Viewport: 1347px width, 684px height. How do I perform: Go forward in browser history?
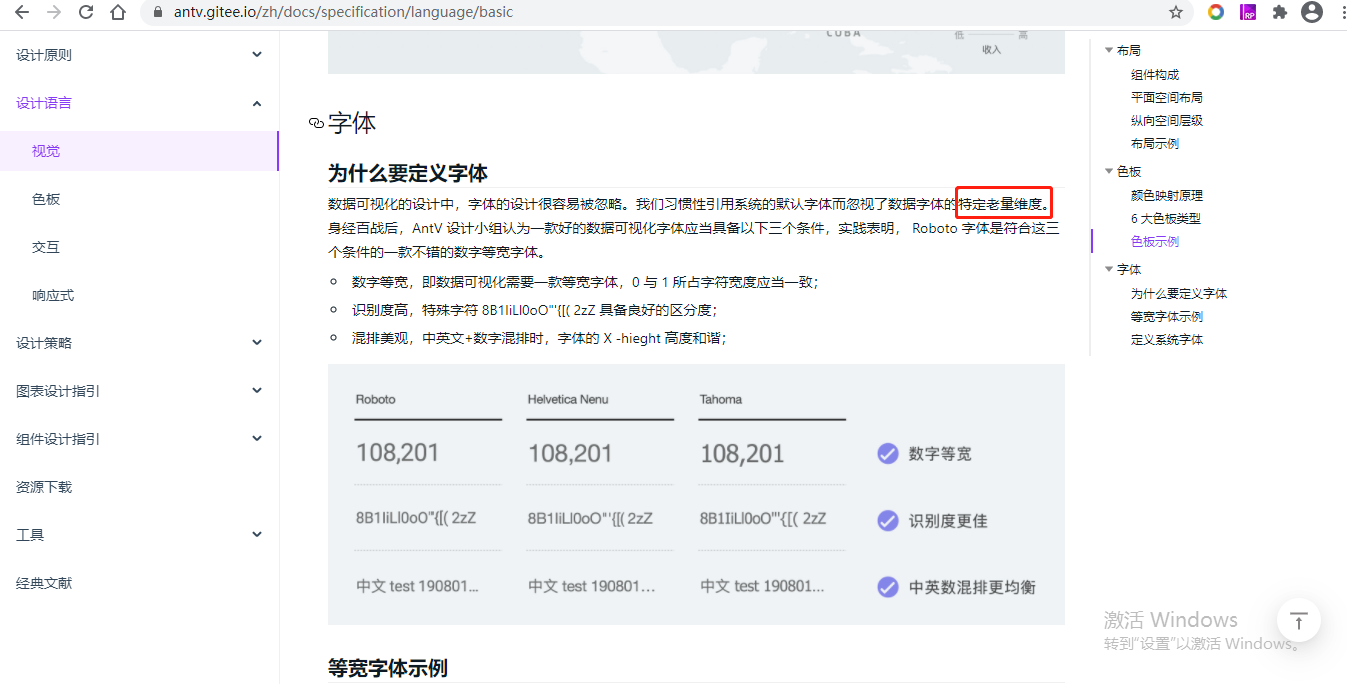tap(54, 12)
